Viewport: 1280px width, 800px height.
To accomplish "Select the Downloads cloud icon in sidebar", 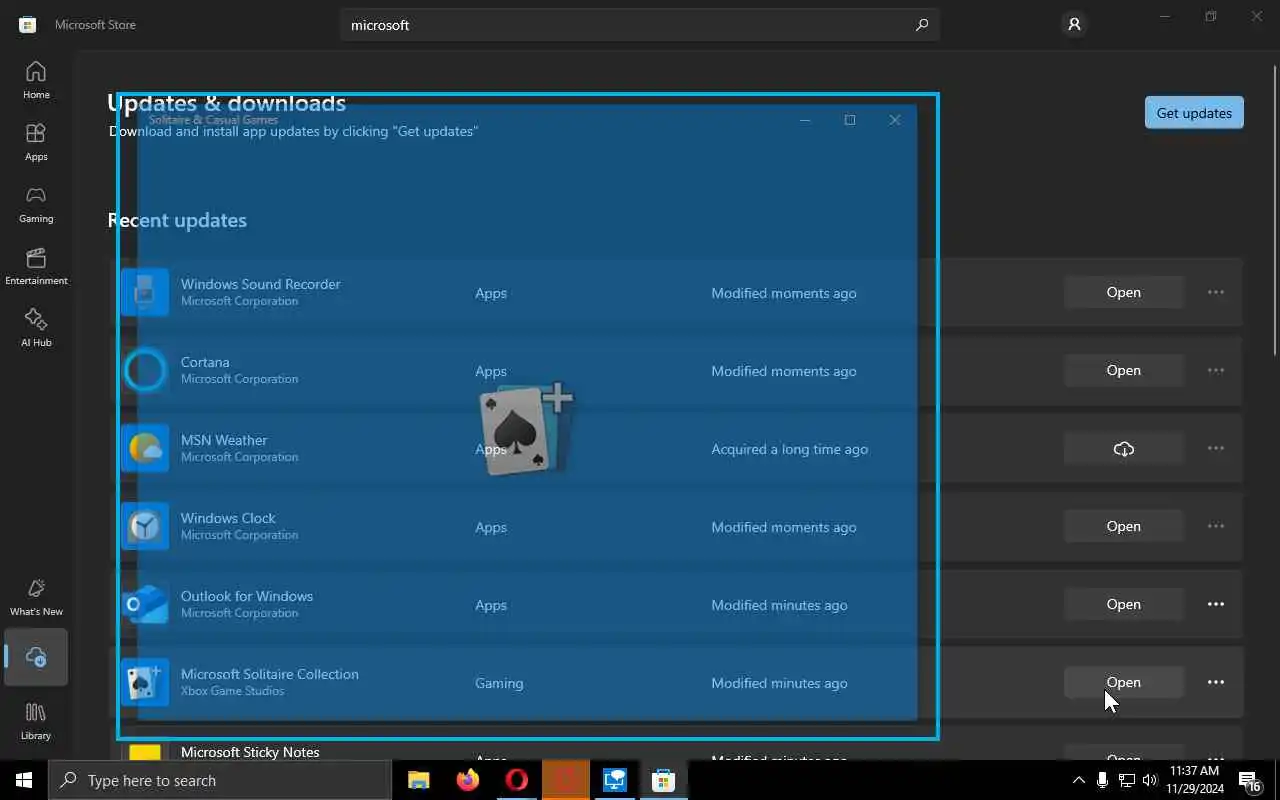I will coord(36,657).
